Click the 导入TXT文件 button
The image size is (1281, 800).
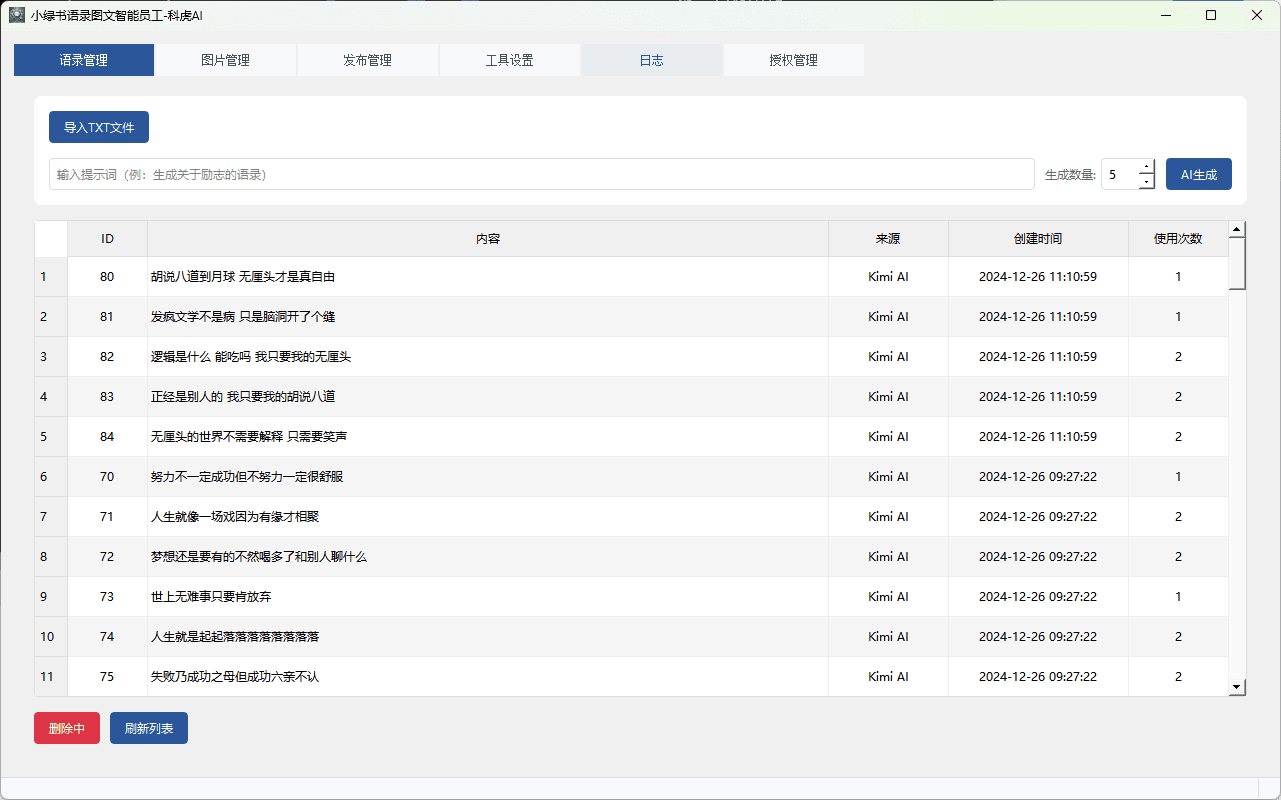(x=99, y=127)
